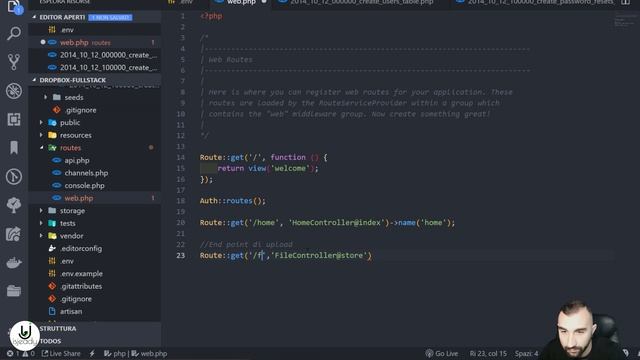Open the Explorer activity bar icon
Viewport: 640px width, 360px height.
14,7
